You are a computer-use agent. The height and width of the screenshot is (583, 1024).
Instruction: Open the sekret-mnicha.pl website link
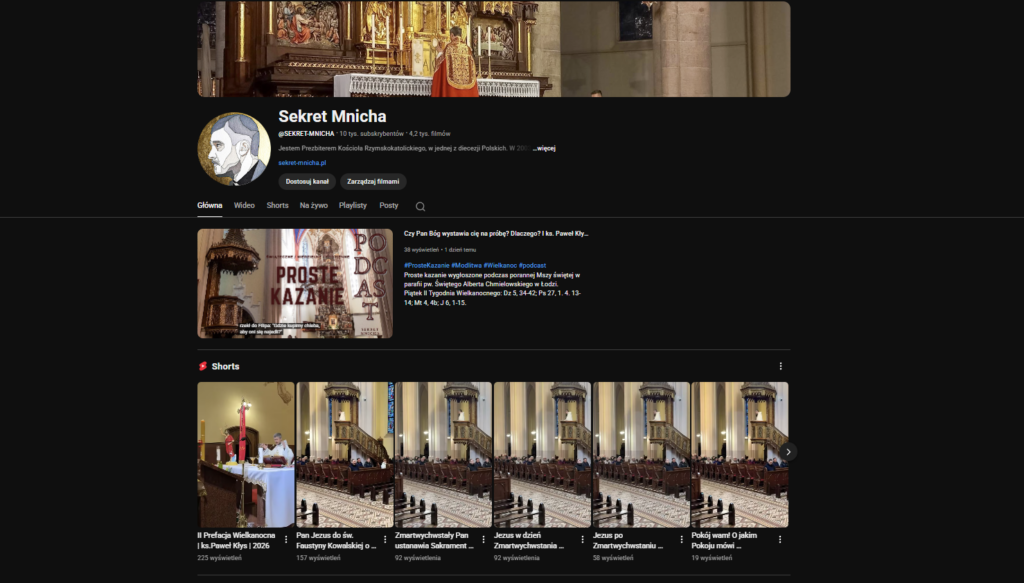[x=302, y=162]
